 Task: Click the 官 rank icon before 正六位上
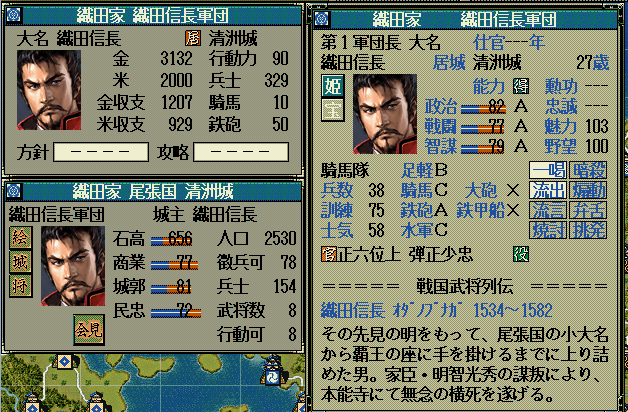pos(329,254)
